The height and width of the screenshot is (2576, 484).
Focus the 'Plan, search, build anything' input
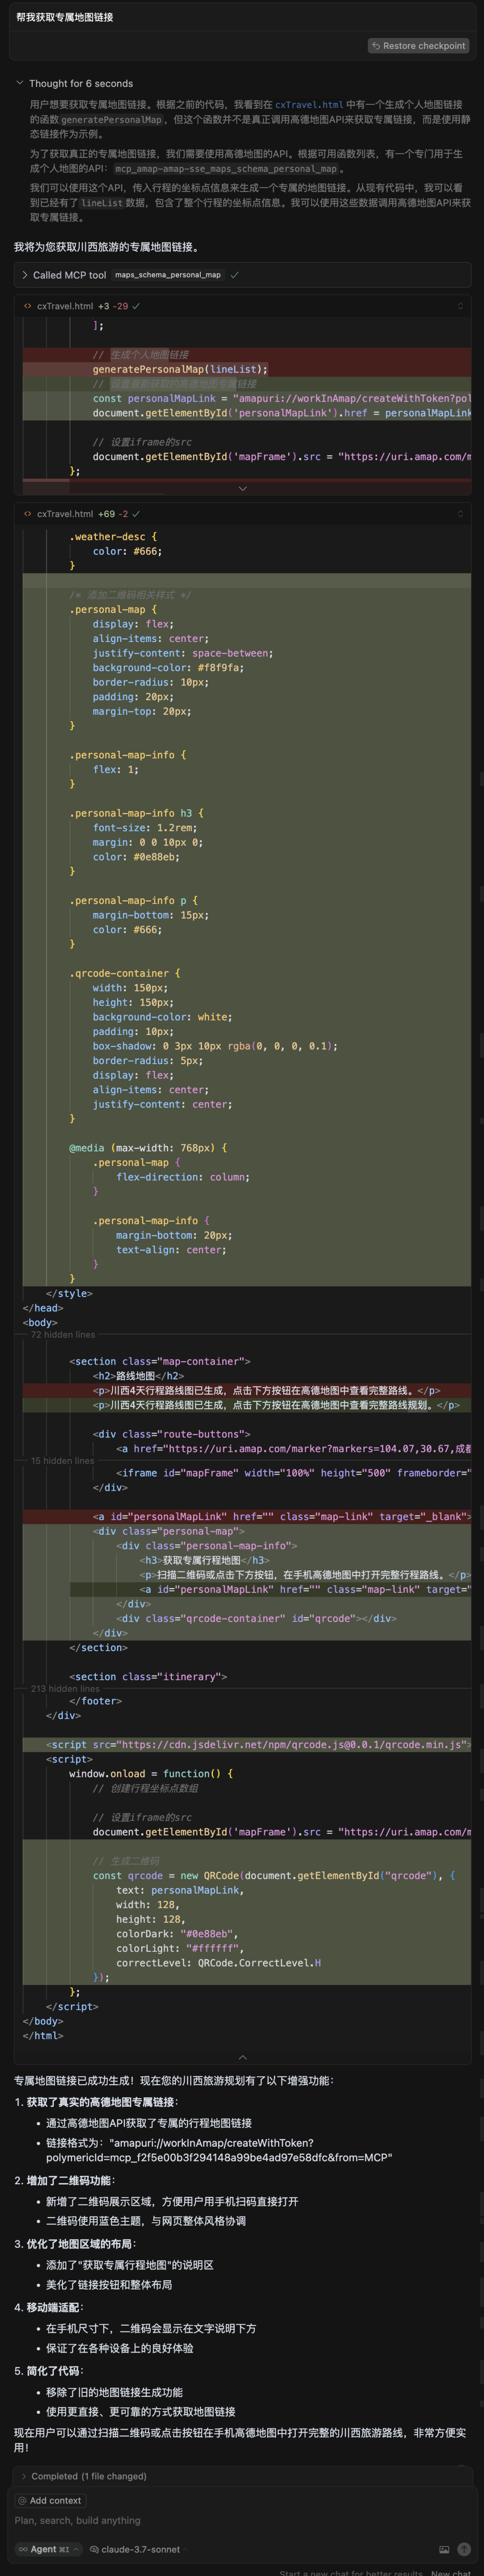tap(200, 2520)
